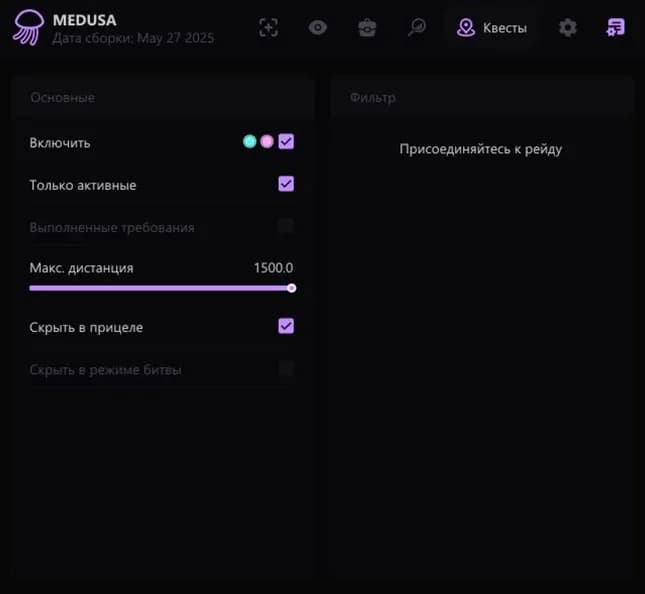Click the map pin icon beside Квесты
The image size is (645, 594).
[x=466, y=28]
